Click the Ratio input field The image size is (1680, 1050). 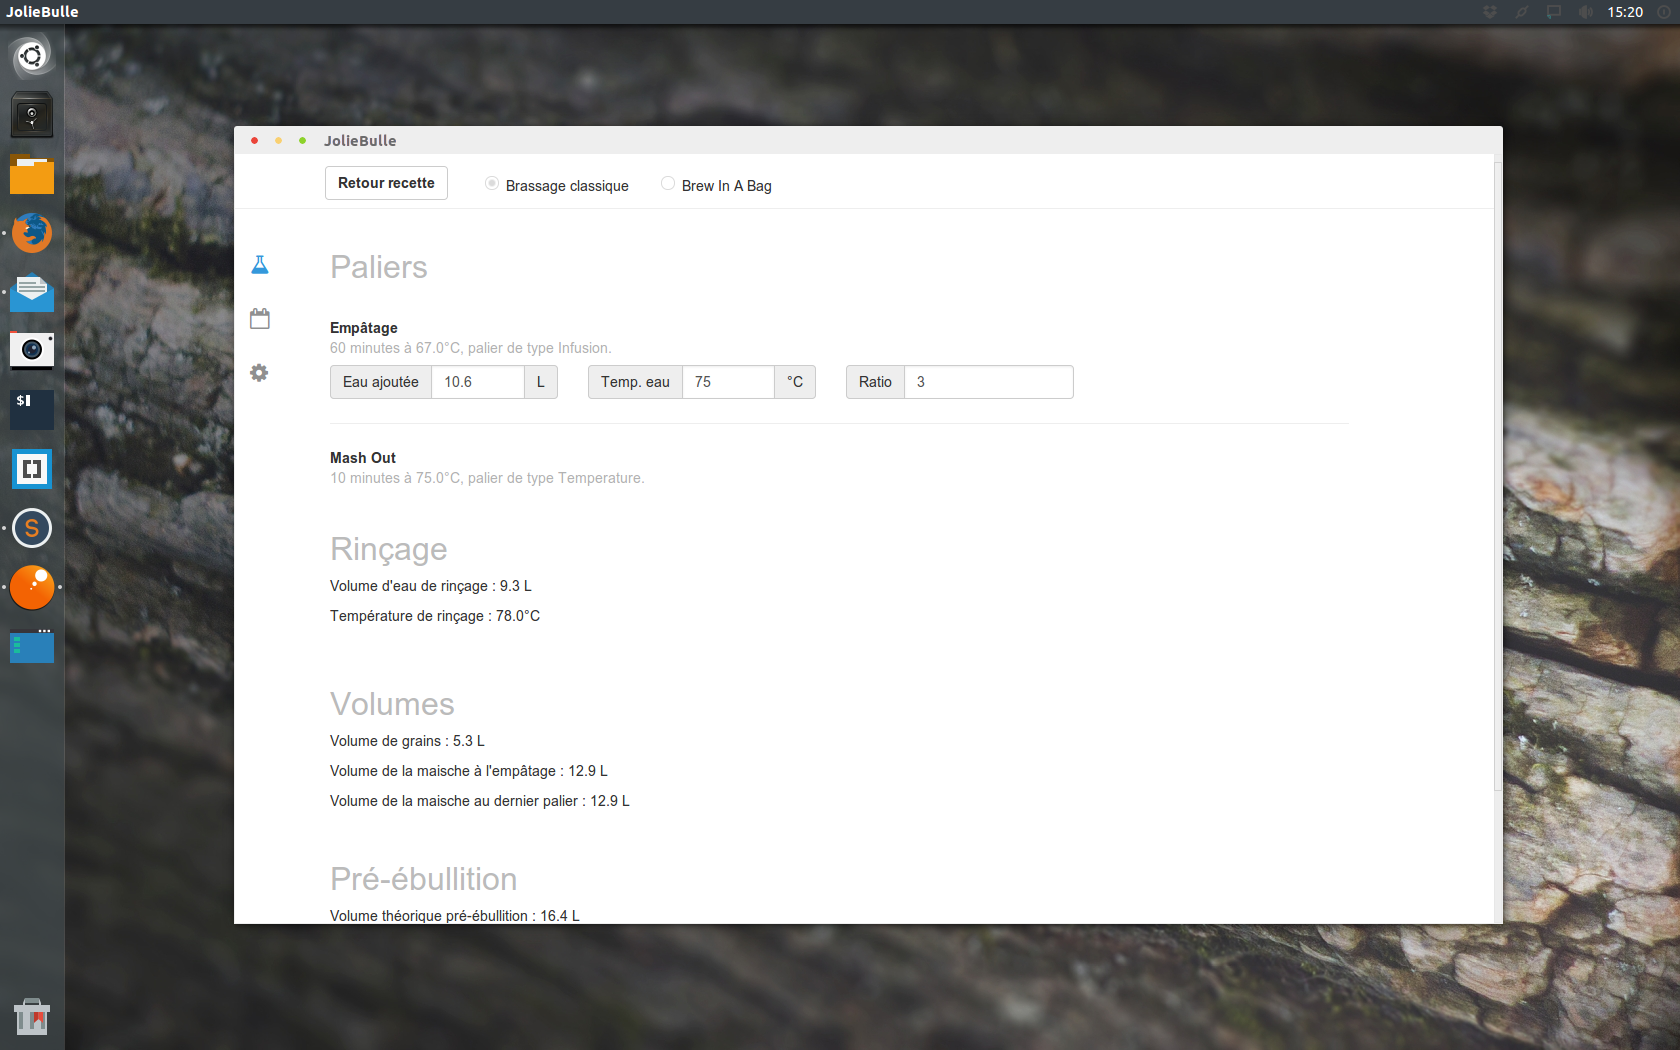pos(988,382)
